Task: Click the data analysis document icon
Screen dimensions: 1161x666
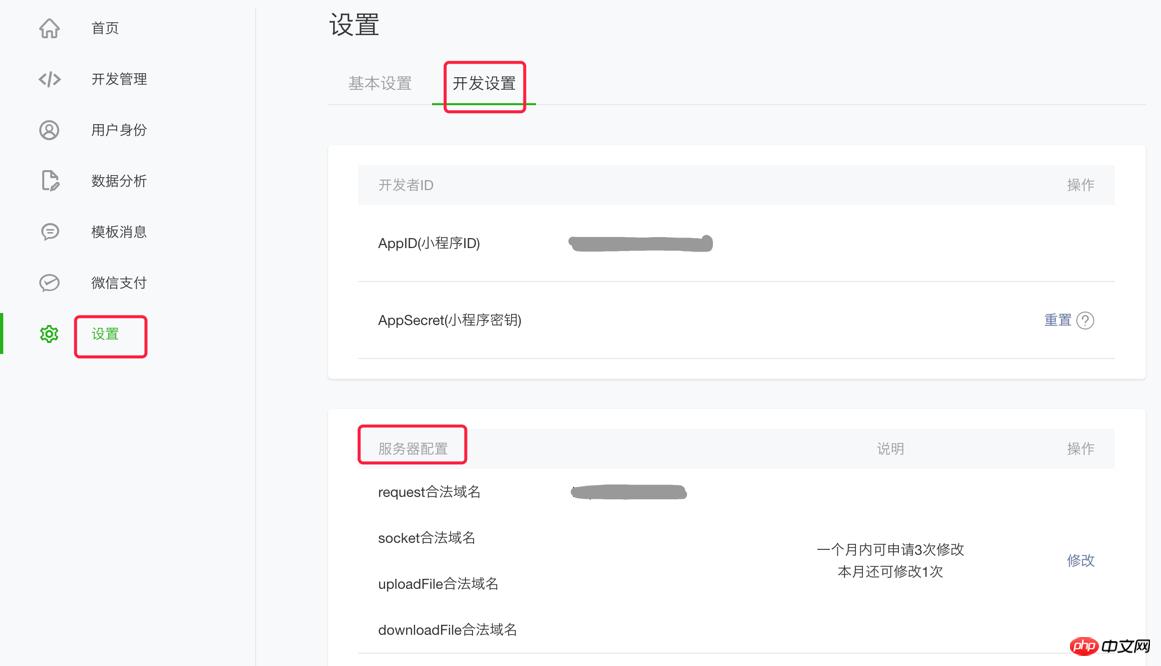Action: (49, 181)
